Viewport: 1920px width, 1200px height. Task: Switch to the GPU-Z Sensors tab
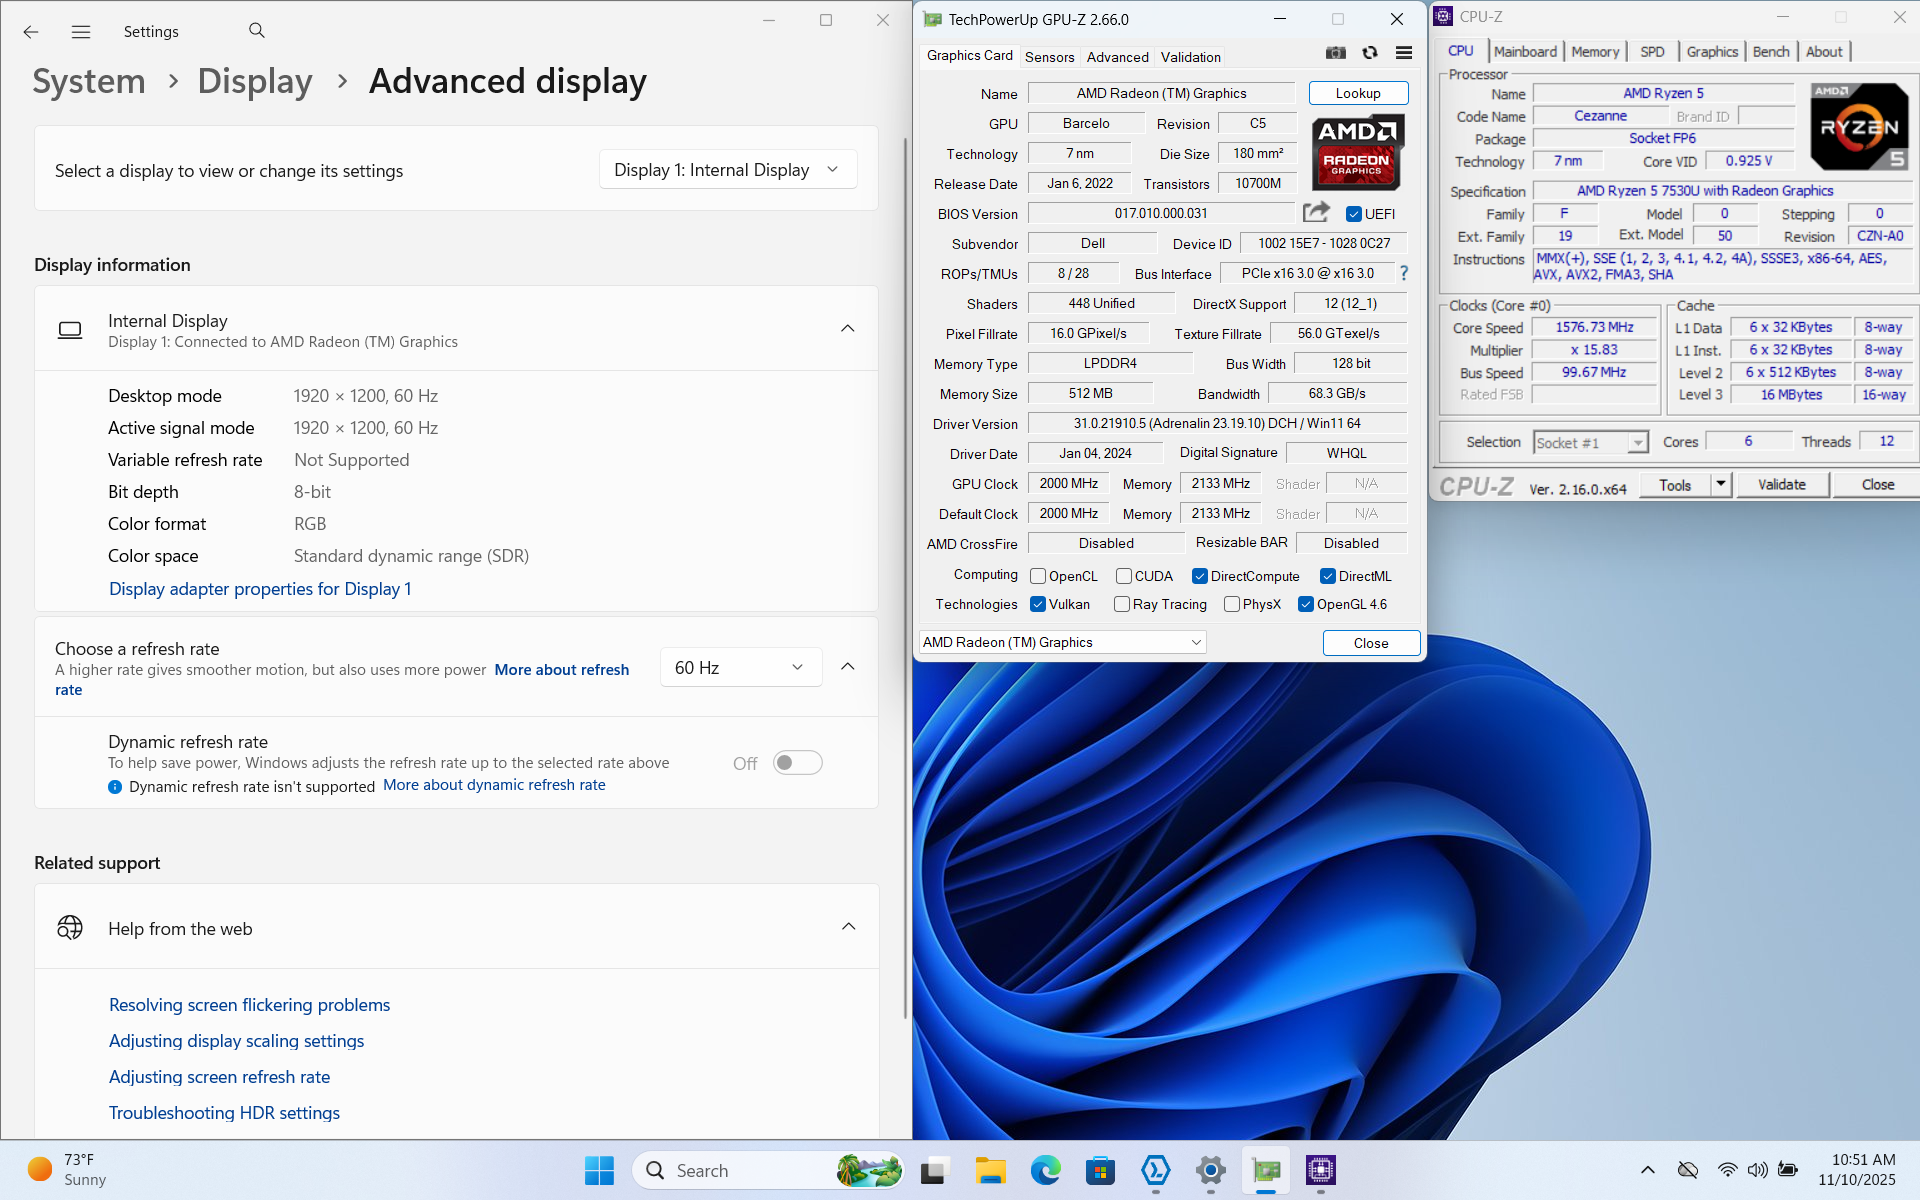click(1049, 57)
